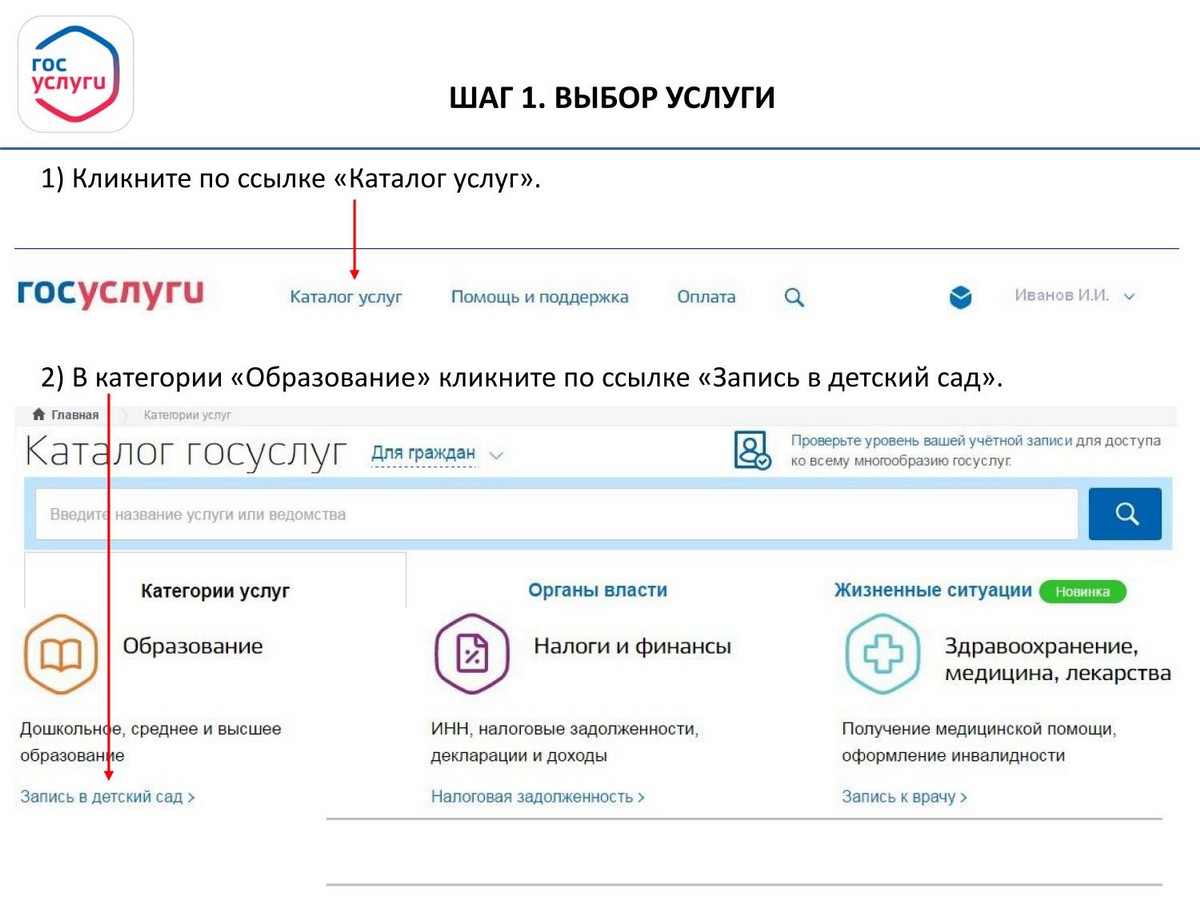Expand the Иванов И.И. user menu
Viewport: 1200px width, 900px height.
click(x=1075, y=296)
